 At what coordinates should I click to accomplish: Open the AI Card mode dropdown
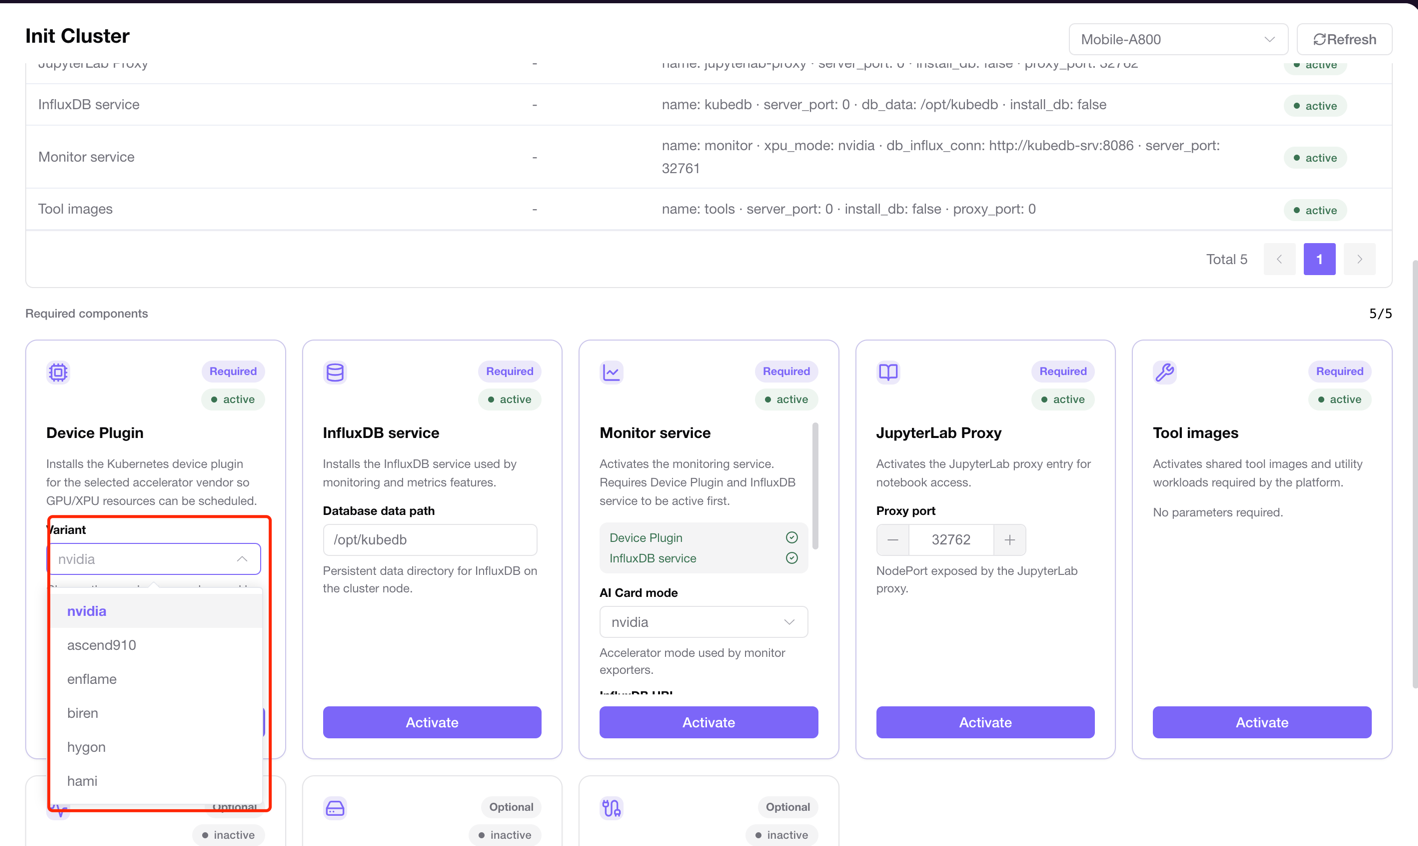point(703,622)
